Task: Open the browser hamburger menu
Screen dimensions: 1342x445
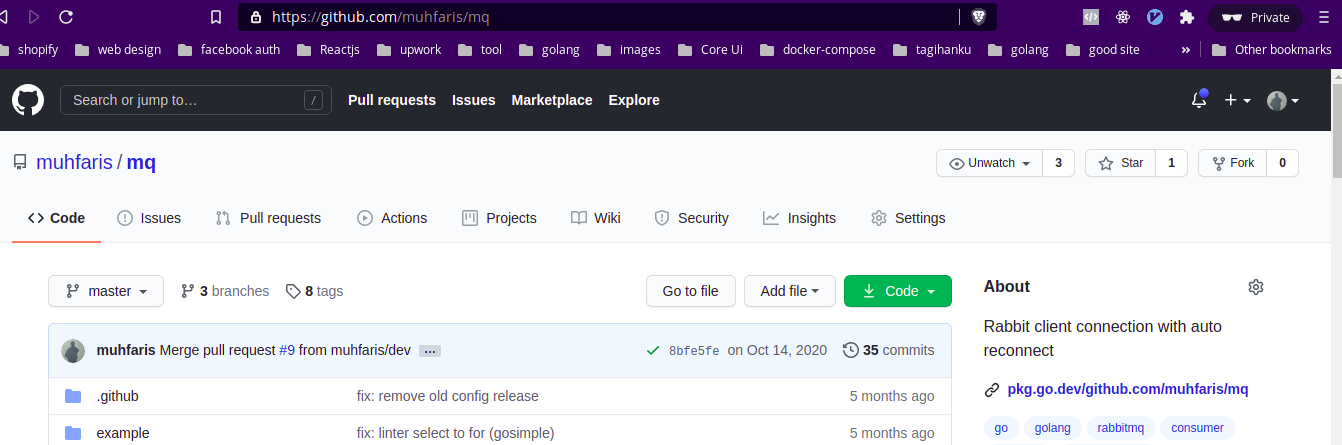Action: pyautogui.click(x=1323, y=17)
